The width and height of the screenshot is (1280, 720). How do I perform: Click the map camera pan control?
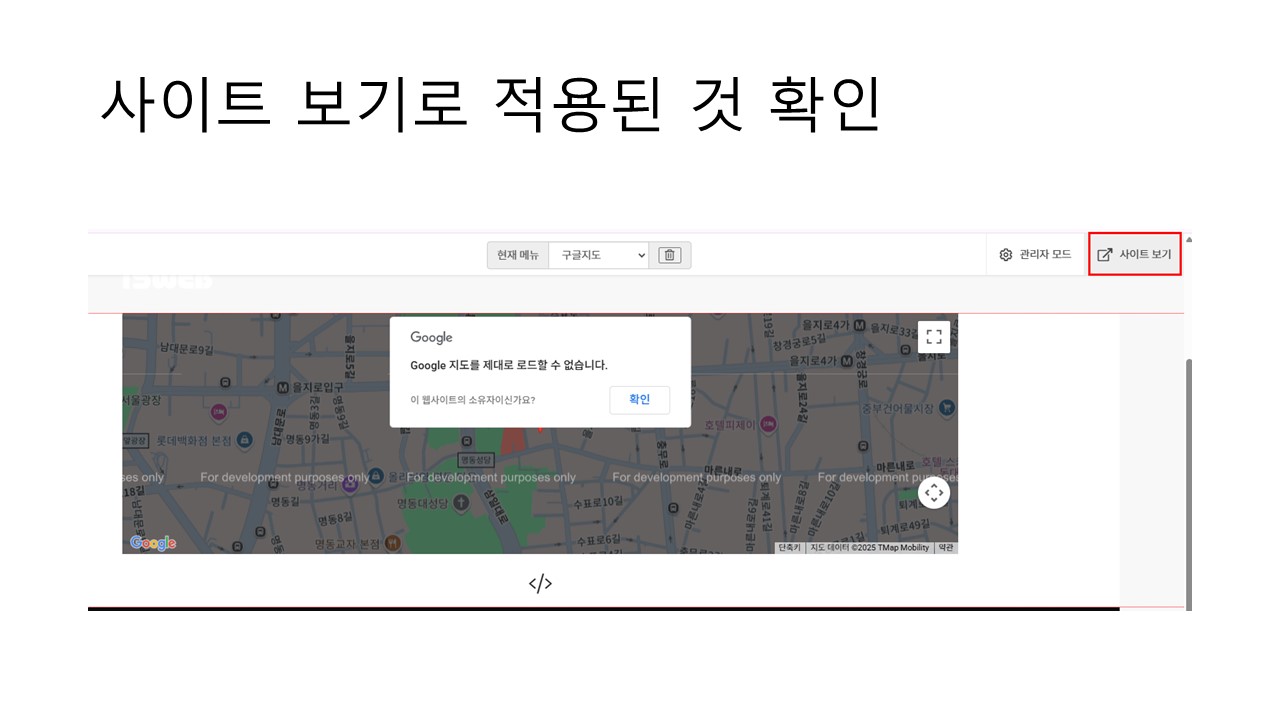click(x=934, y=492)
